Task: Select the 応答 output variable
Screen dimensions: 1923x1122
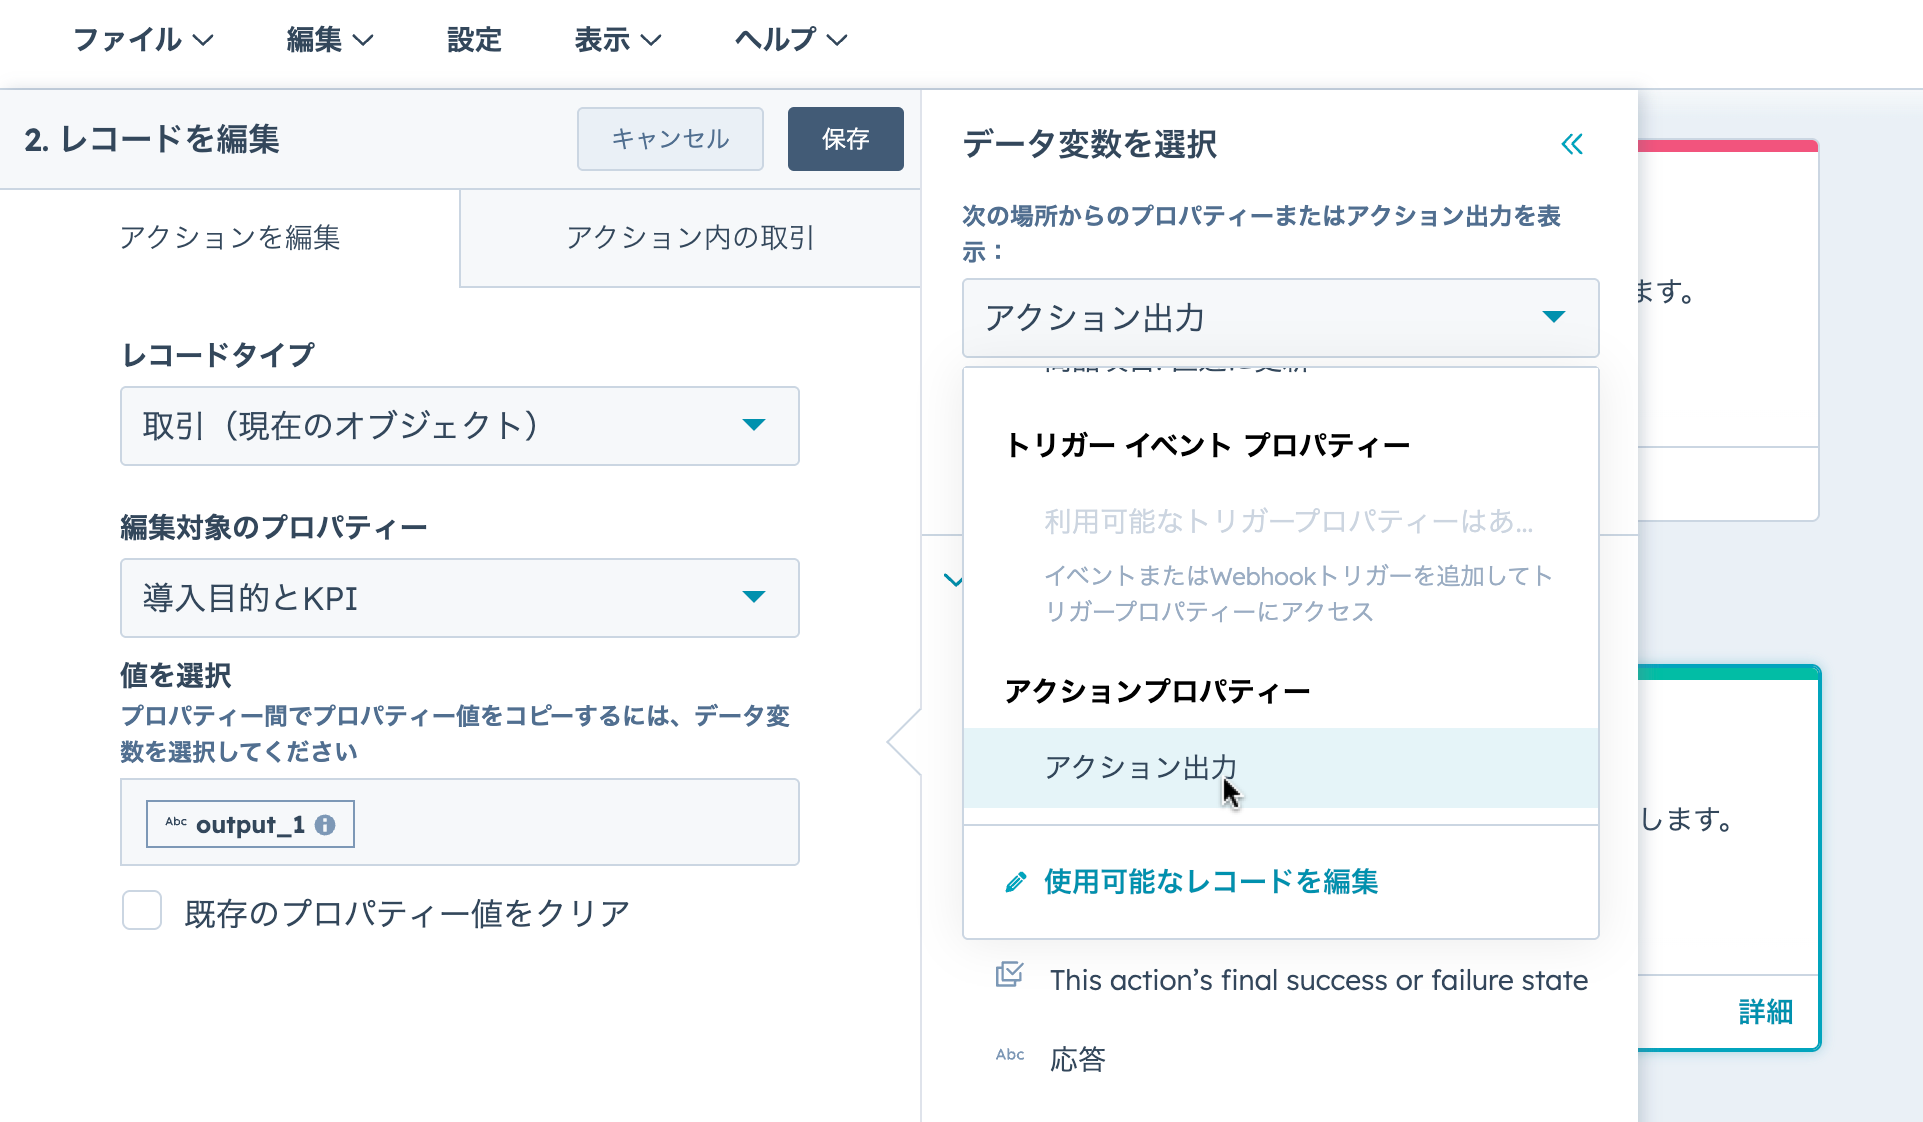Action: pyautogui.click(x=1078, y=1059)
